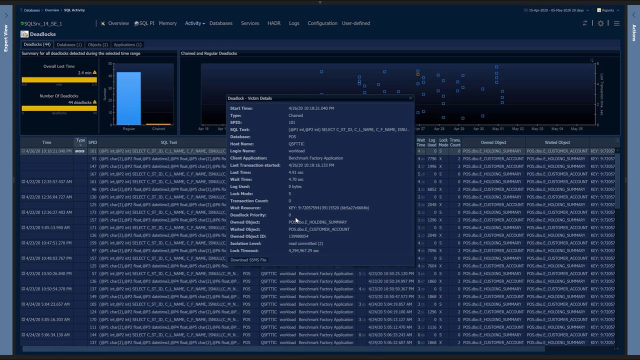The height and width of the screenshot is (360, 640).
Task: Open the Memory tab
Action: [168, 23]
